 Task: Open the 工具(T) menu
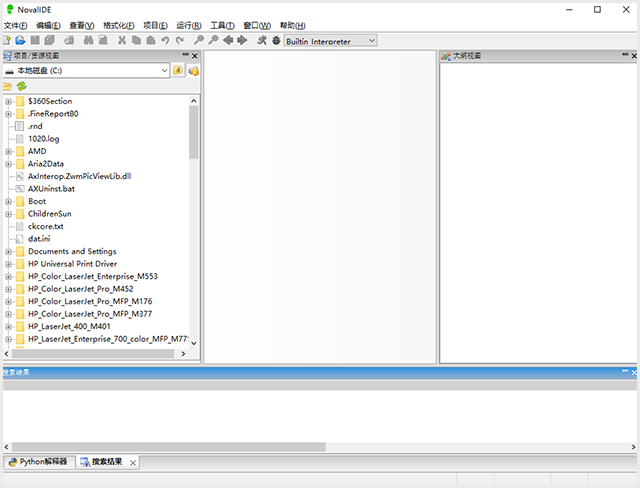tap(222, 25)
